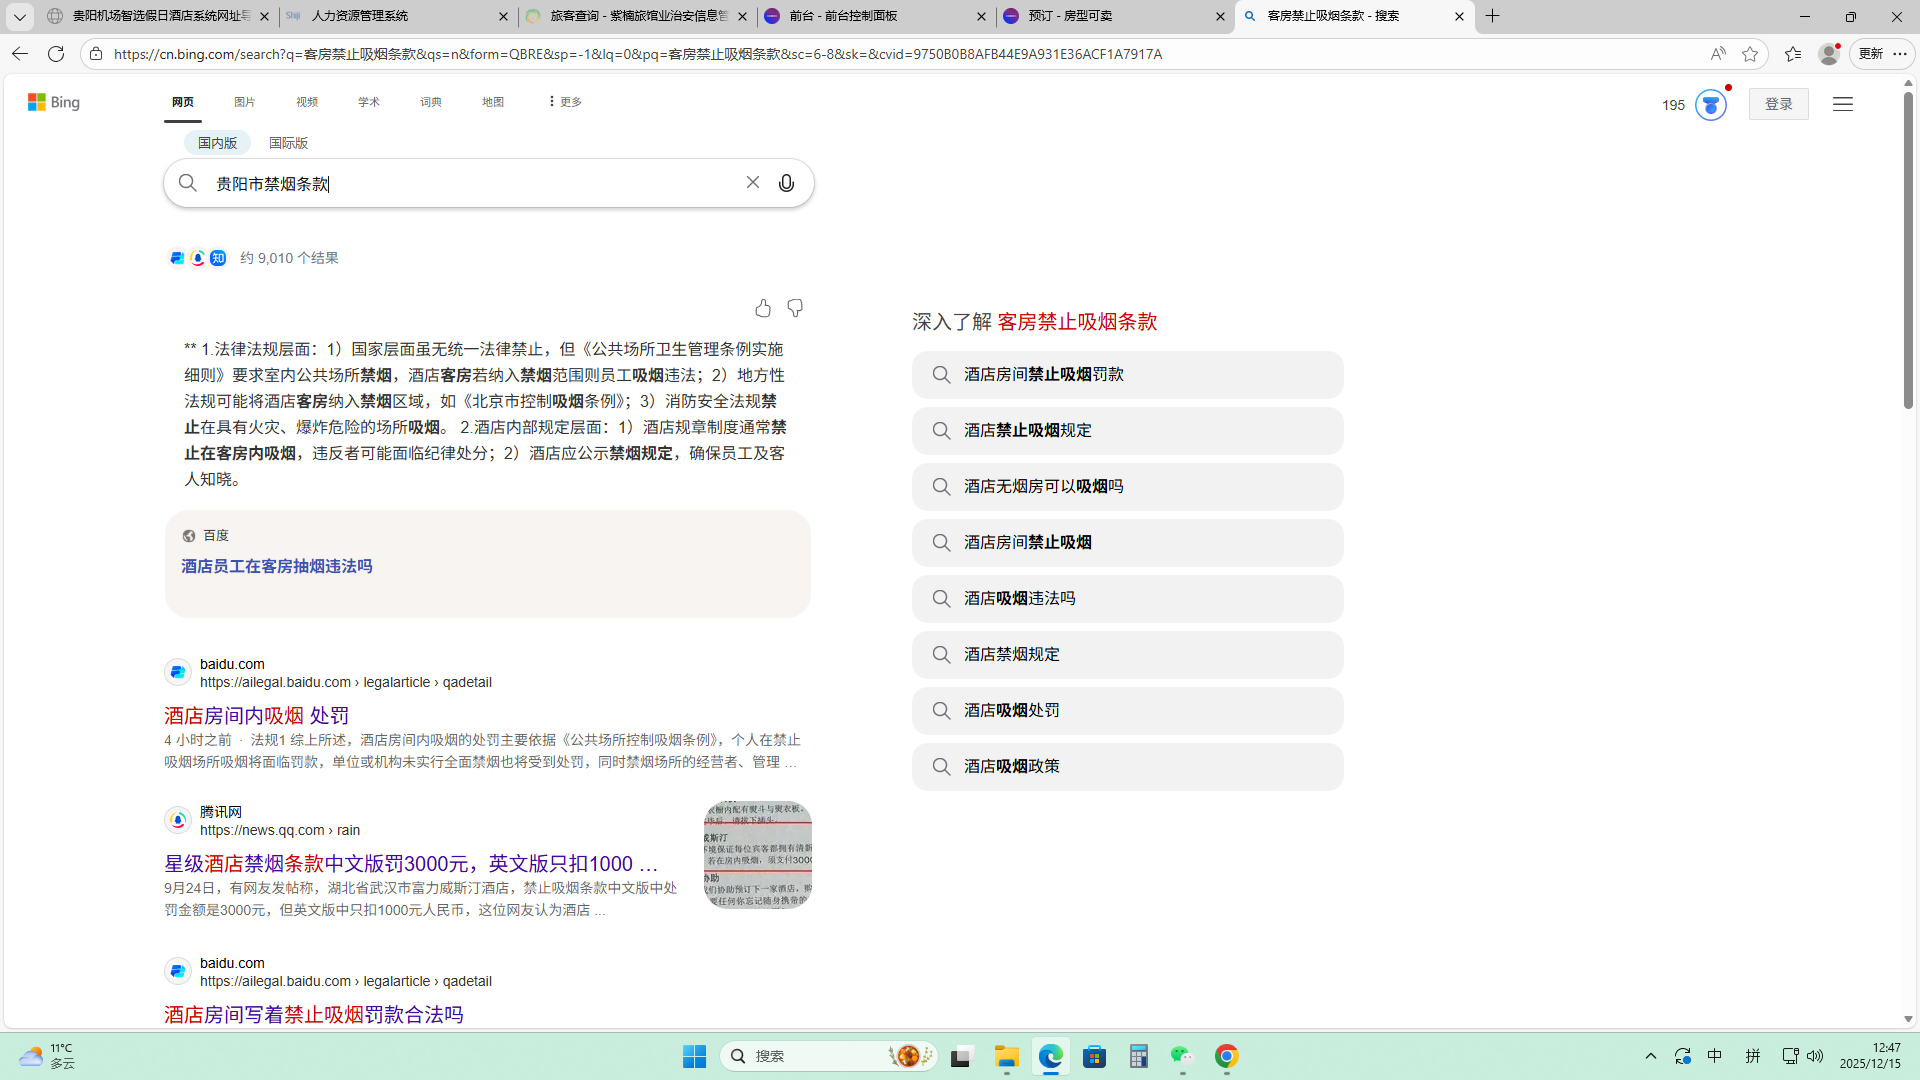Image resolution: width=1920 pixels, height=1080 pixels.
Task: Click the 登录 sign-in button
Action: tap(1778, 104)
